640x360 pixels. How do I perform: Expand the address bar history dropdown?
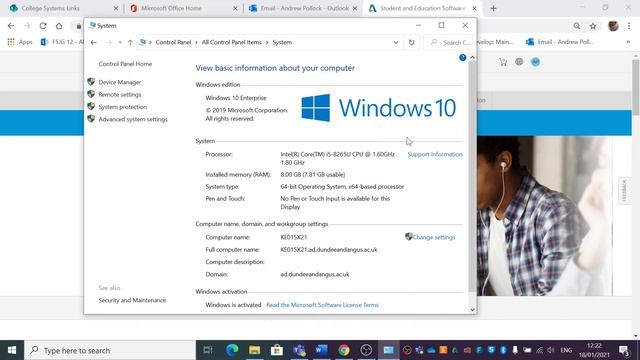tap(396, 42)
